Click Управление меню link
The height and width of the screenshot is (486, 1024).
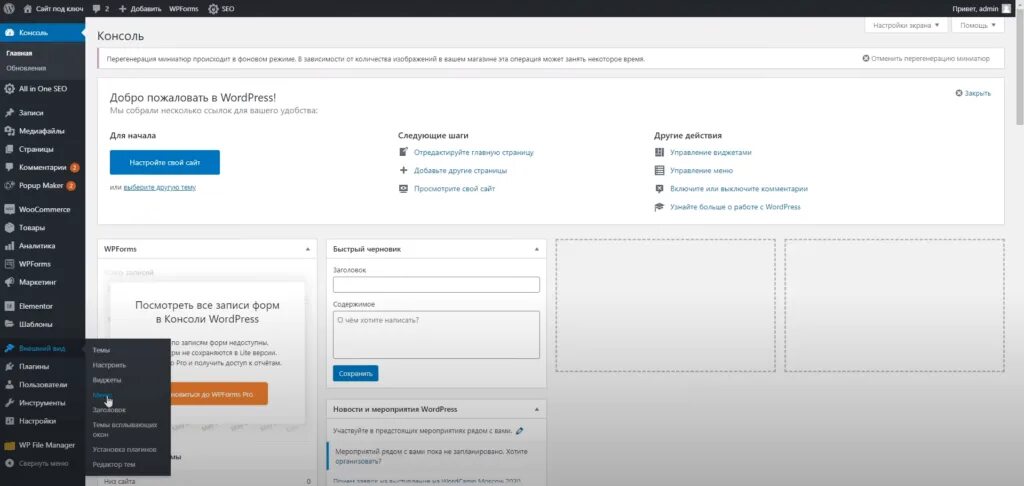coord(701,170)
